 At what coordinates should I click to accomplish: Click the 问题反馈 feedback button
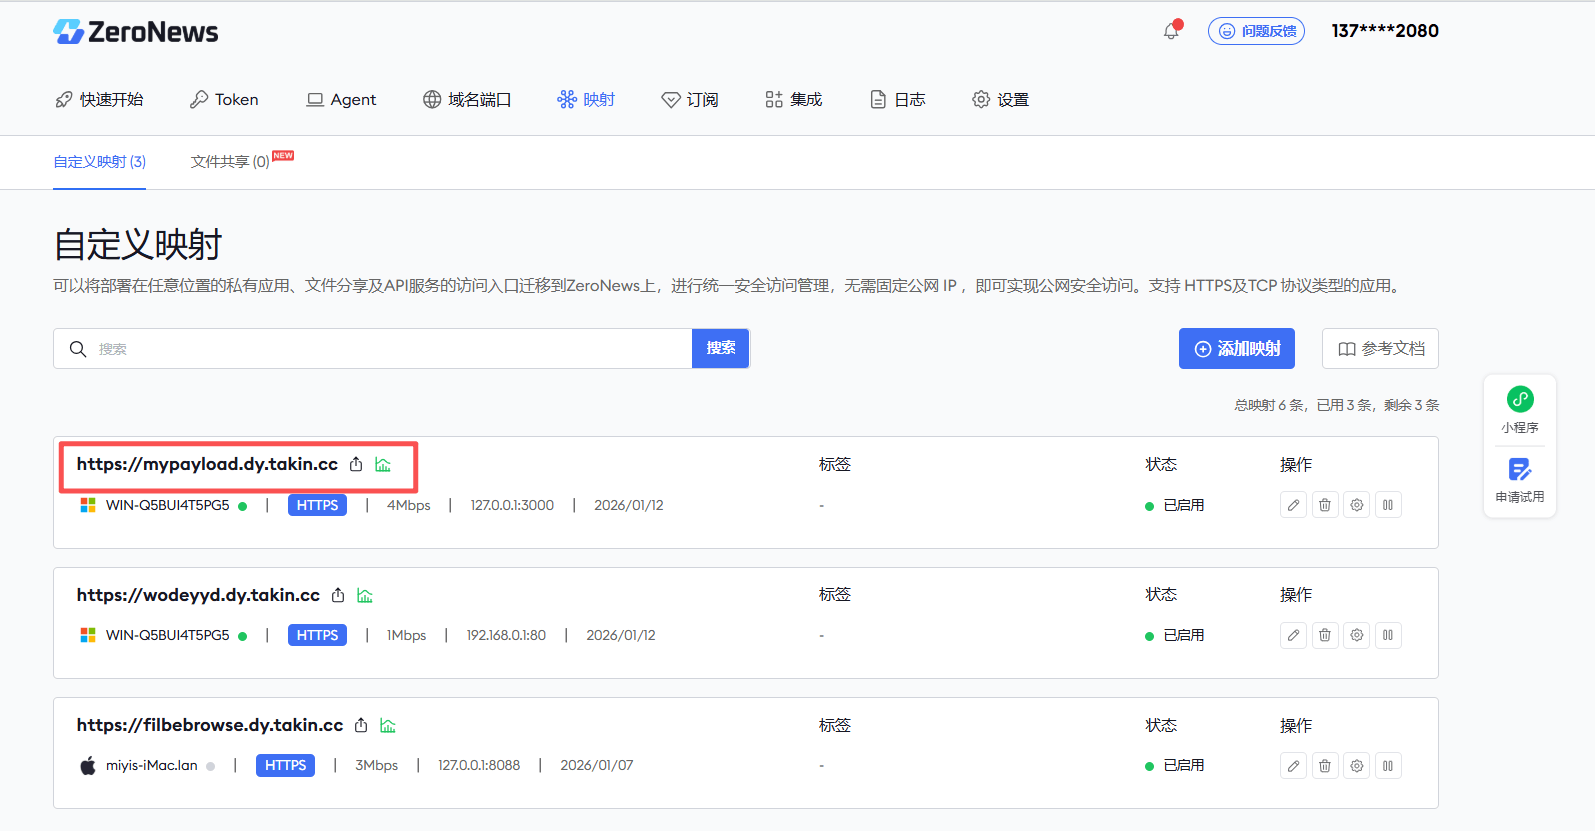point(1256,31)
